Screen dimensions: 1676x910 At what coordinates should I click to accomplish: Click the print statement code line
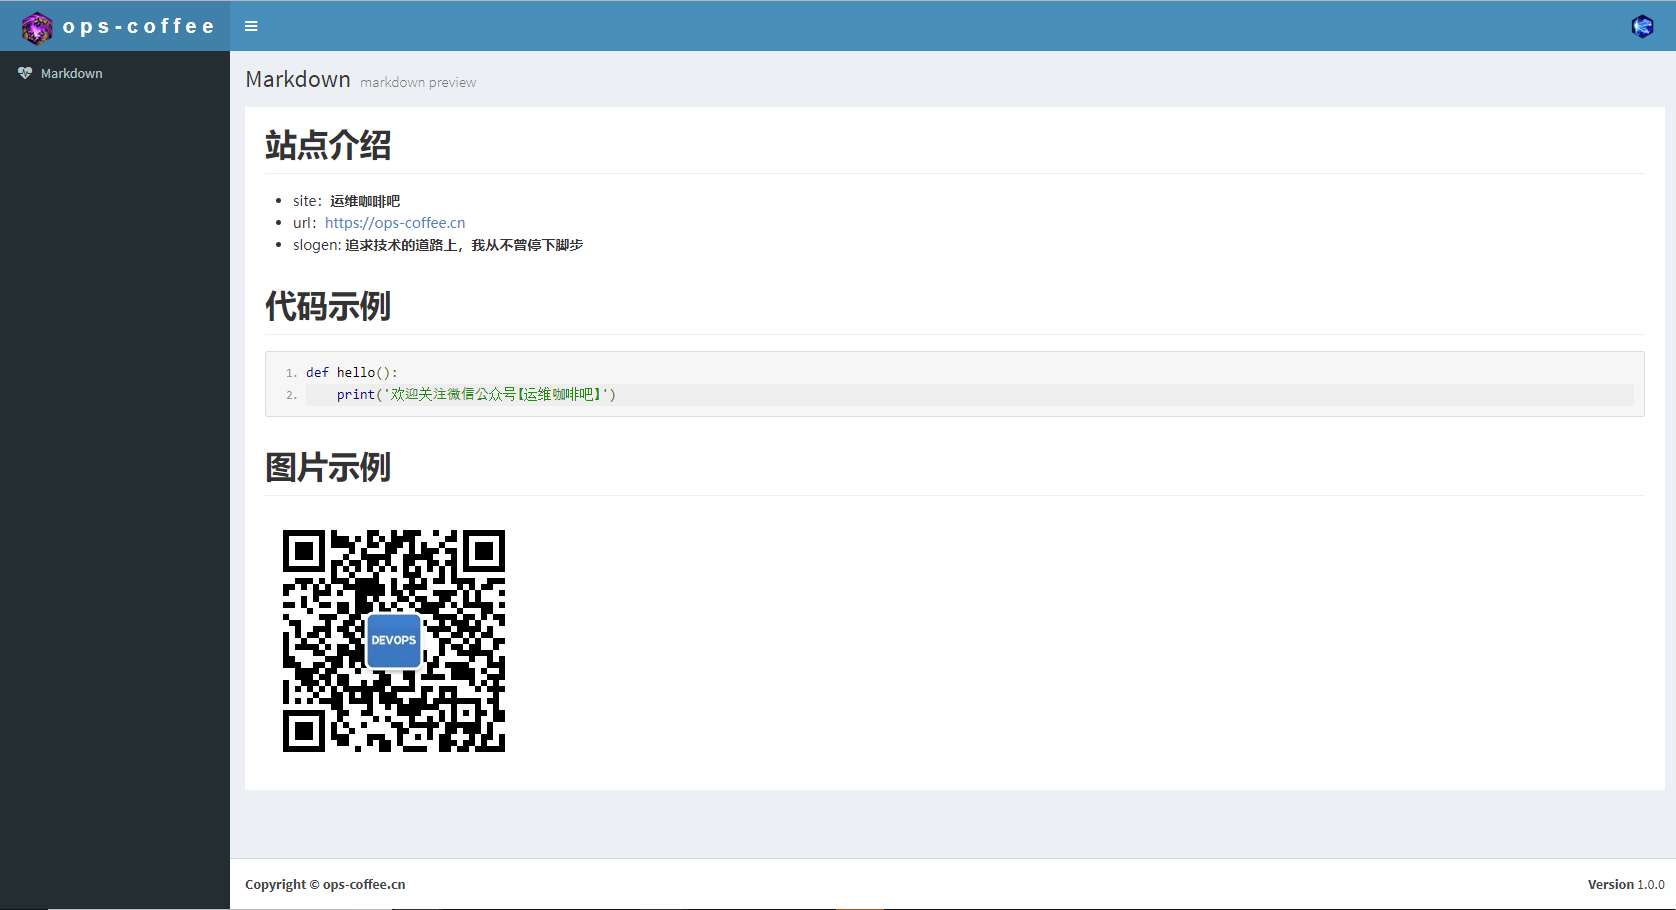[476, 395]
